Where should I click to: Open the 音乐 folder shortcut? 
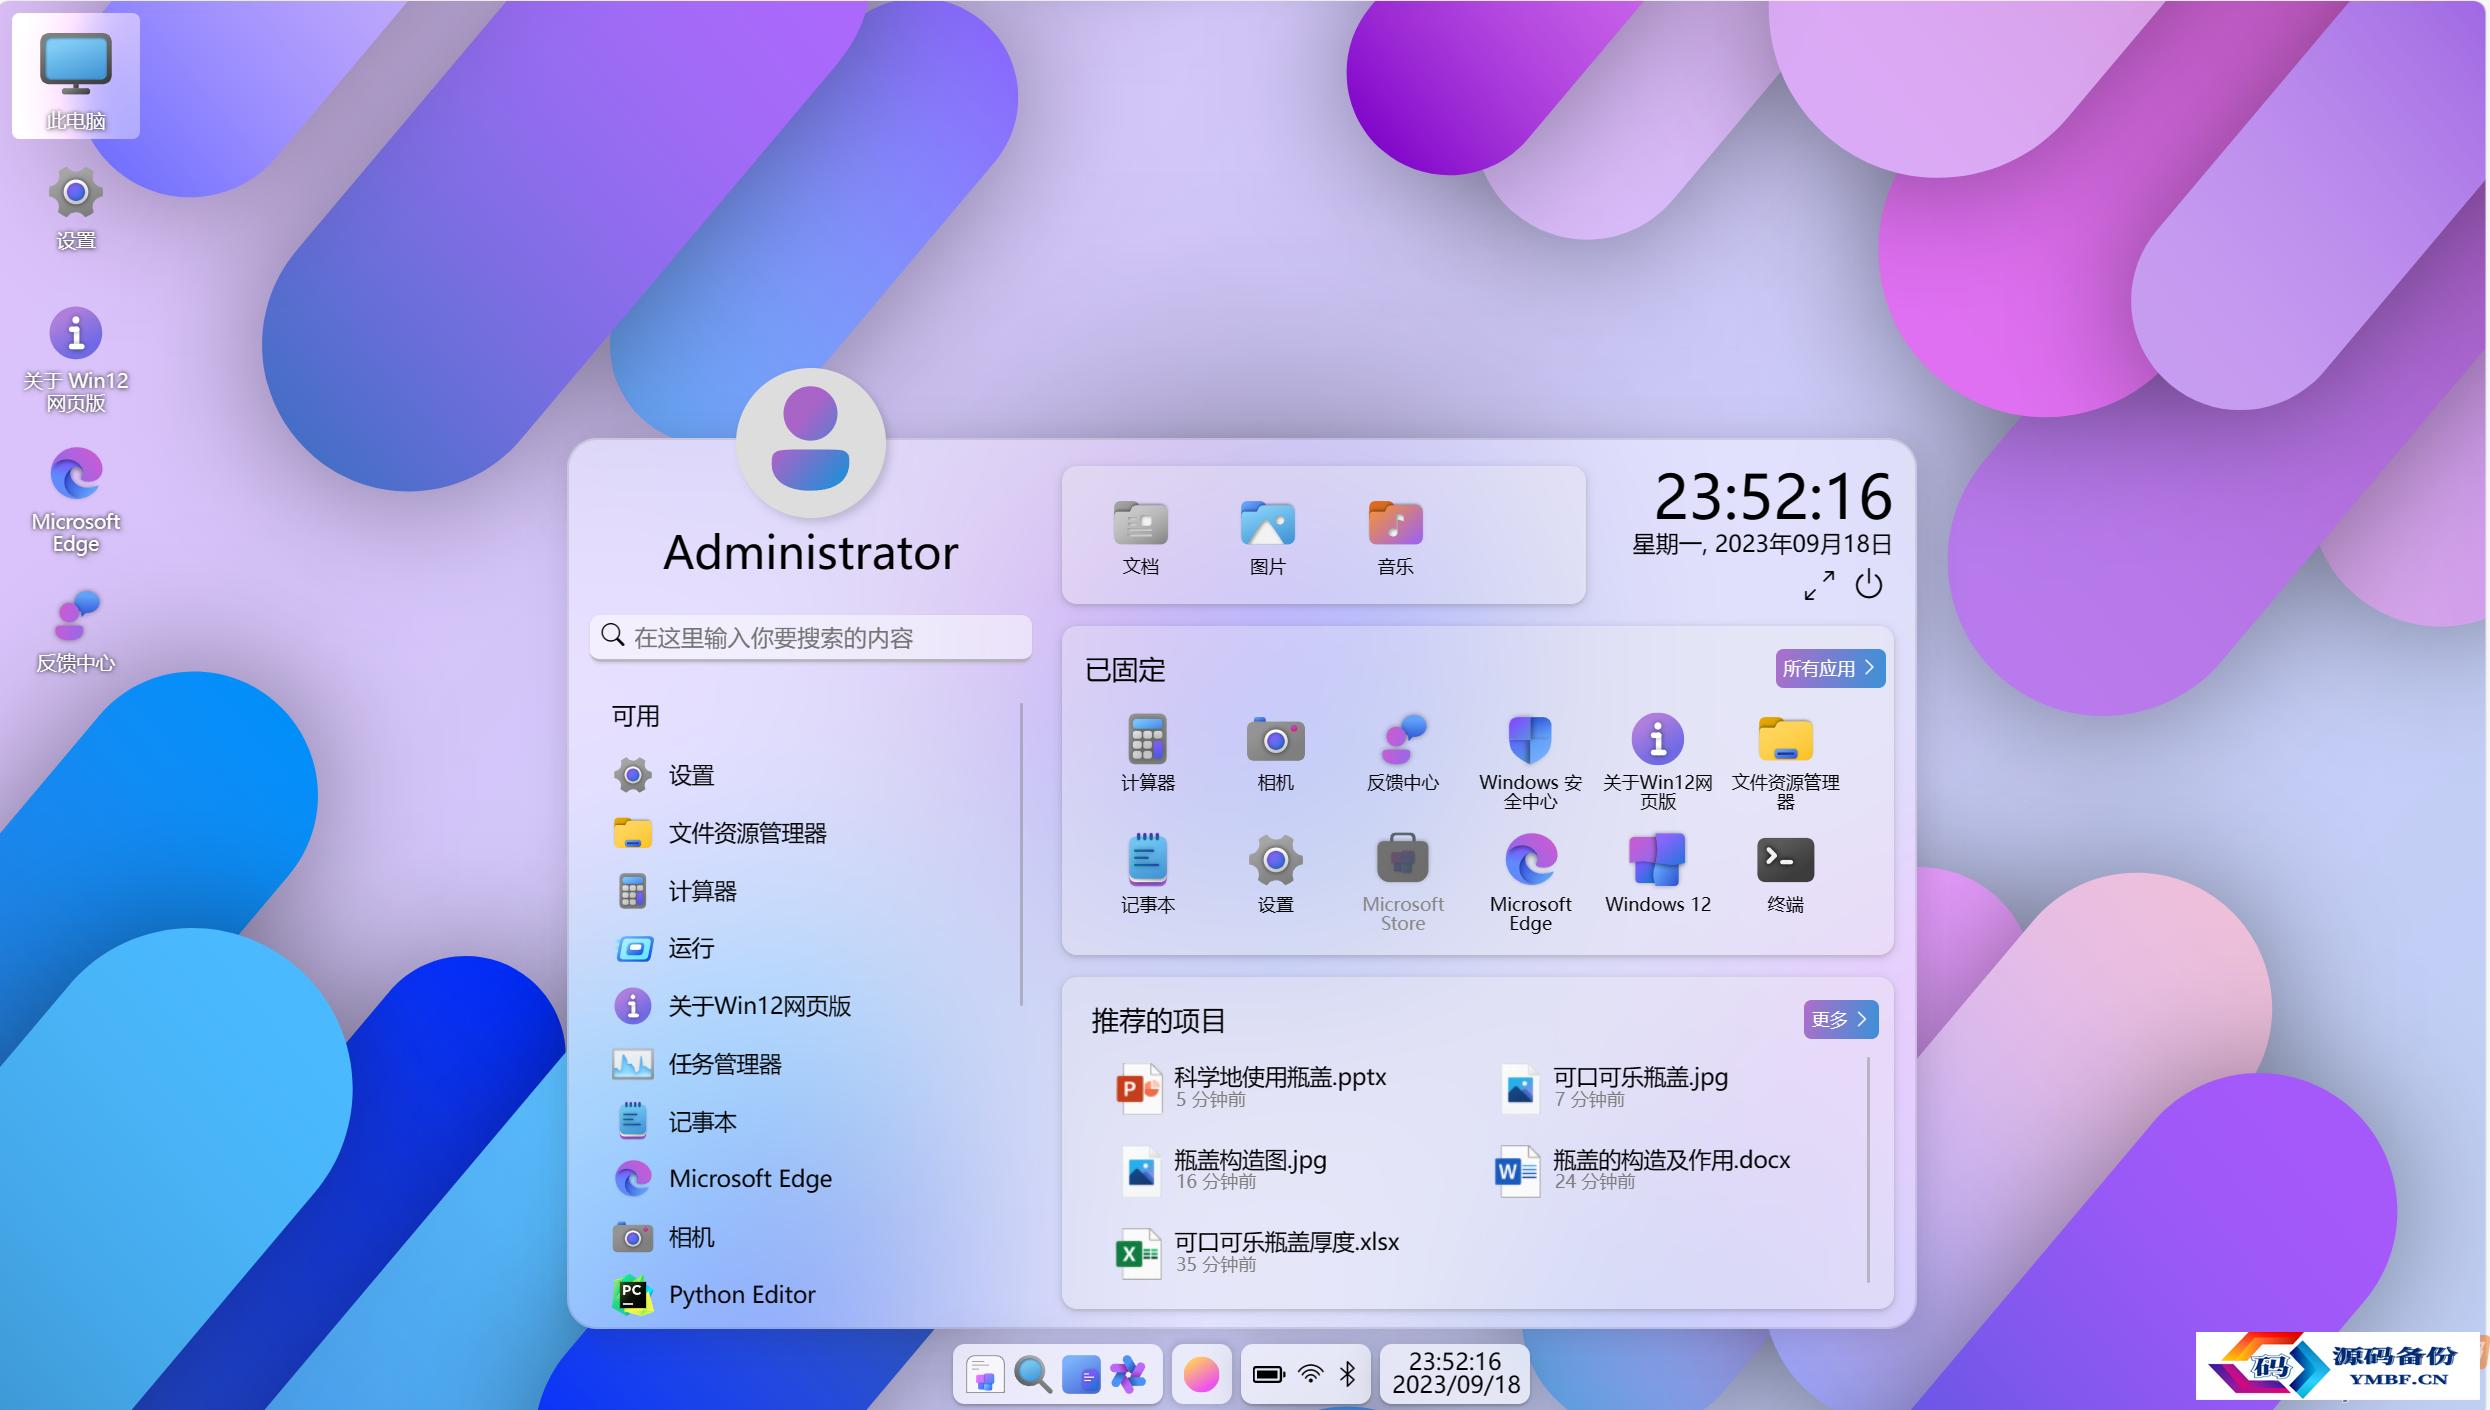pos(1395,537)
